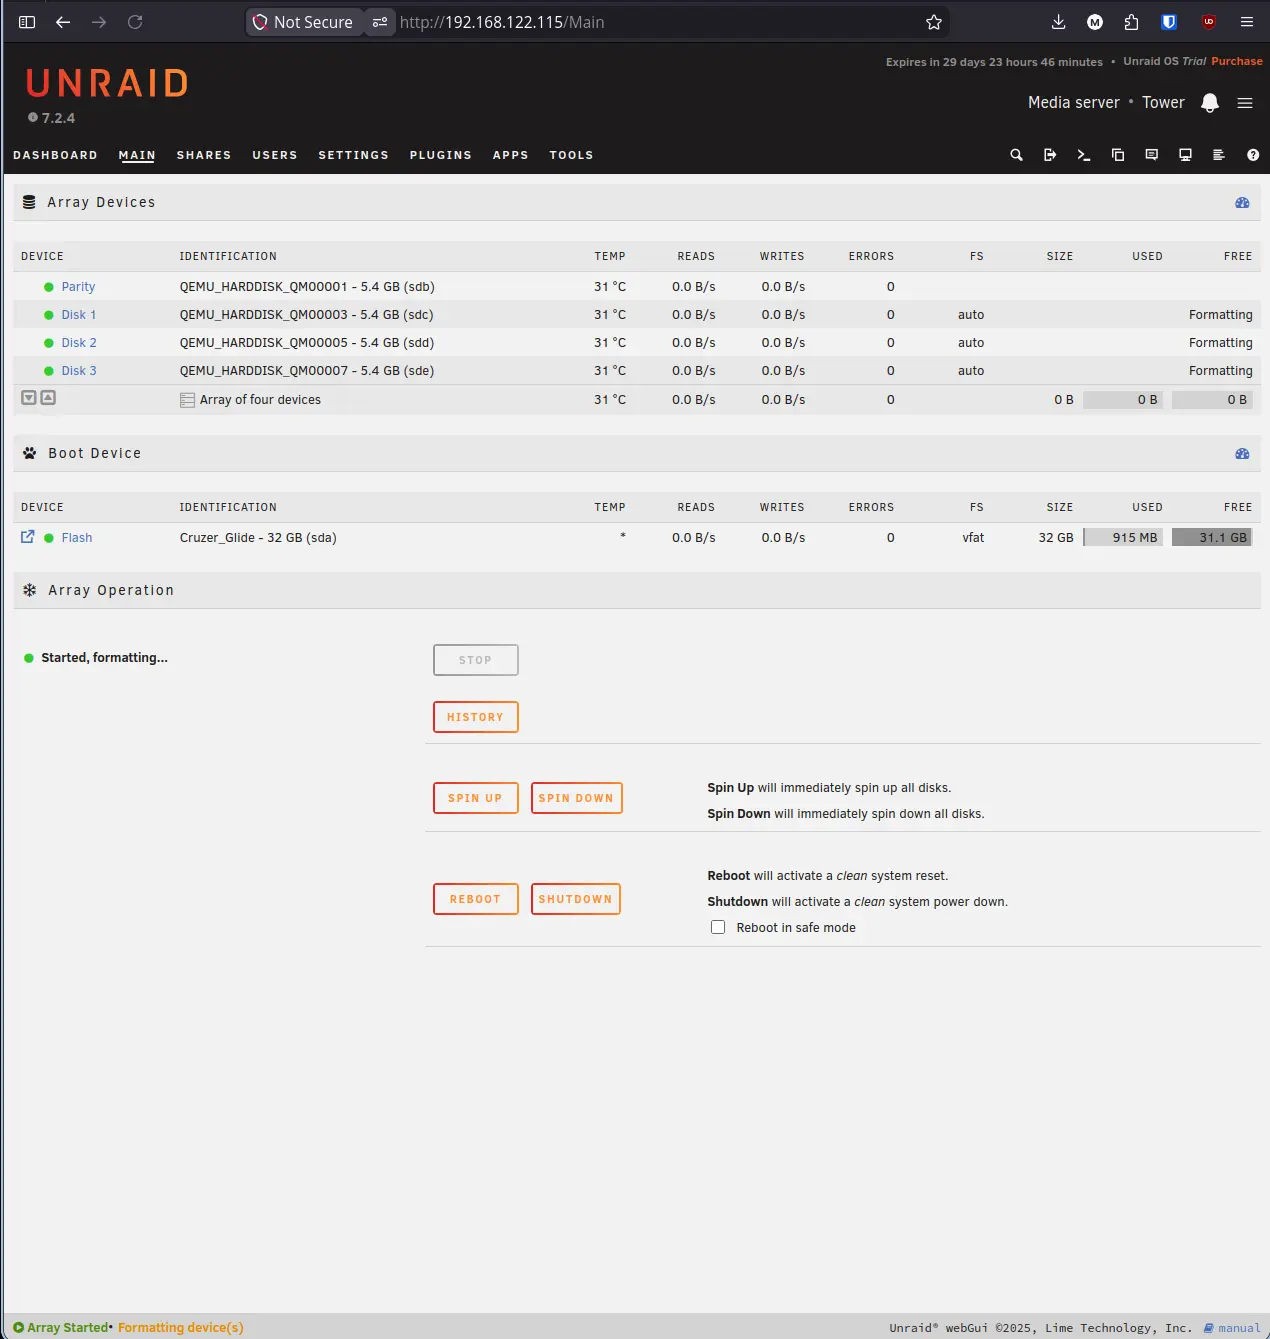Click the Purchase link
Image resolution: width=1270 pixels, height=1339 pixels.
coord(1237,61)
